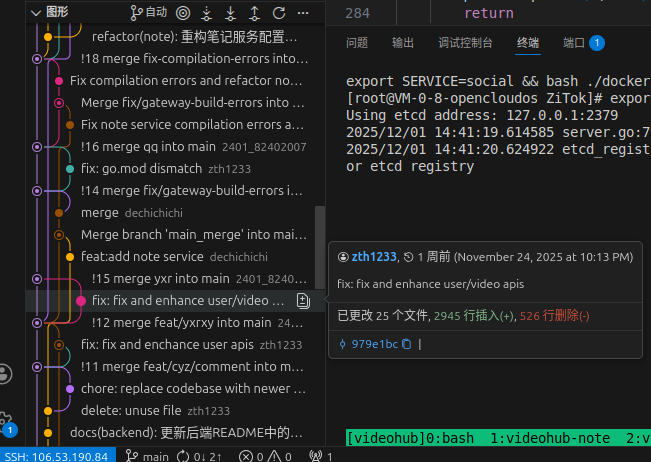The width and height of the screenshot is (651, 462).
Task: Click SSH: 106.53.190.84 remote indicator
Action: [x=57, y=456]
